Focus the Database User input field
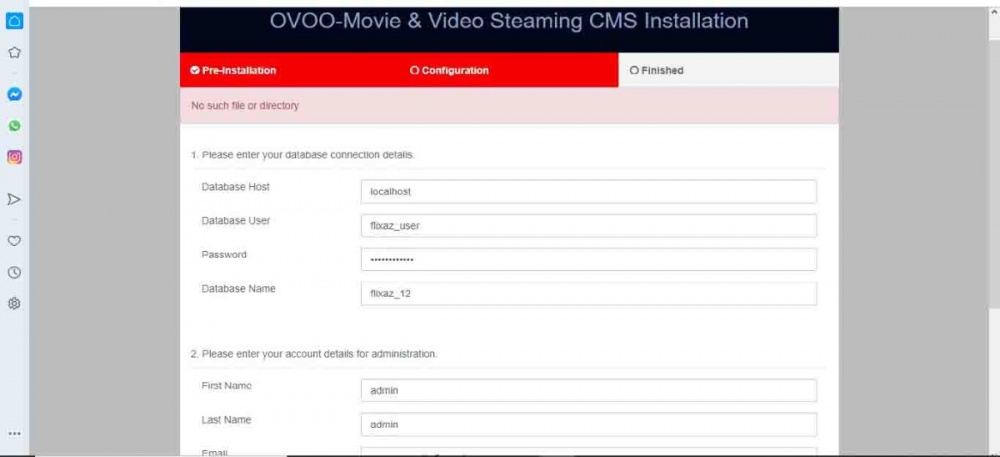Image resolution: width=1000 pixels, height=457 pixels. pos(589,226)
